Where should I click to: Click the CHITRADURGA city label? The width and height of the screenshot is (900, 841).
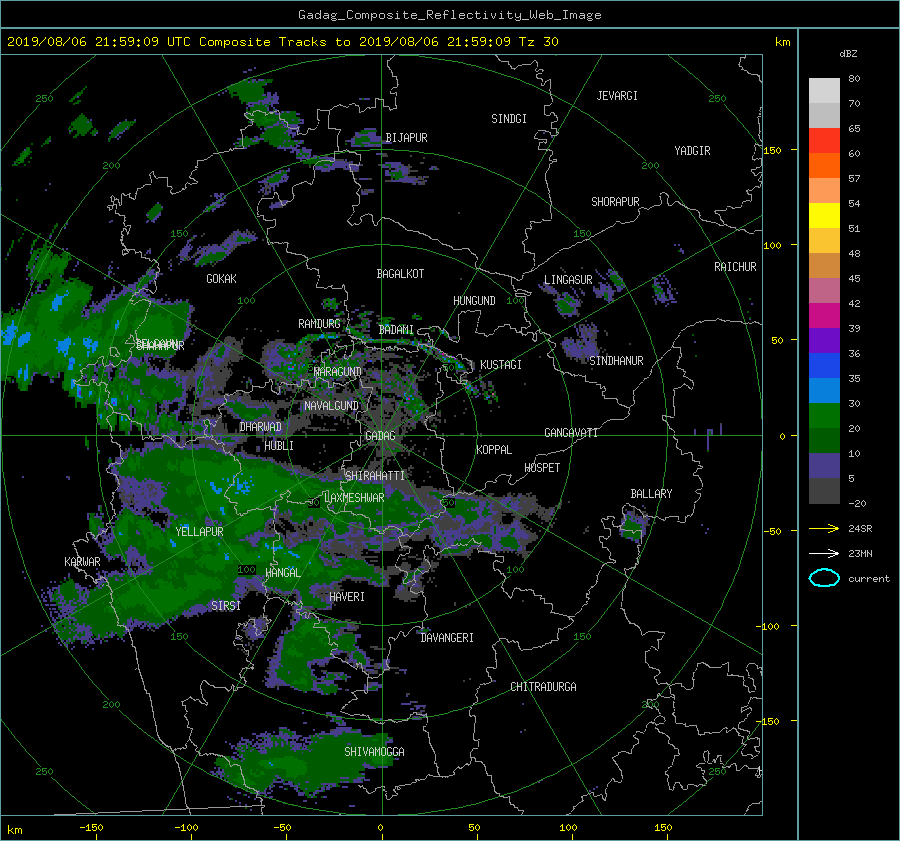(x=543, y=687)
